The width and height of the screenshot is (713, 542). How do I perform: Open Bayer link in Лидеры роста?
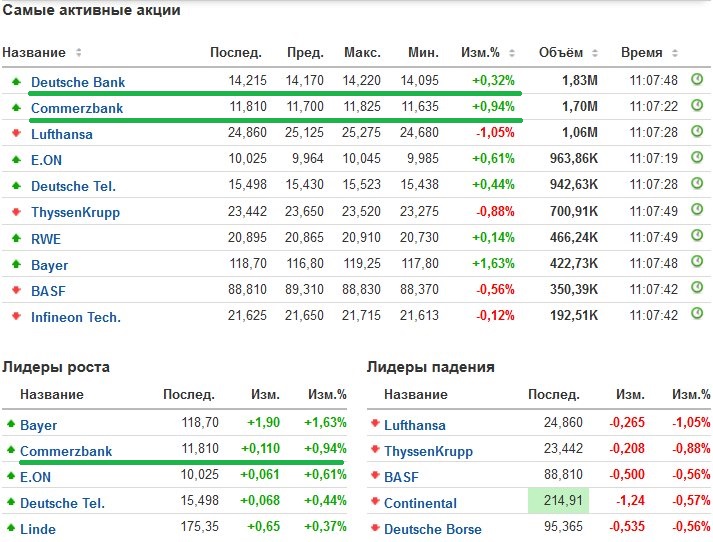pyautogui.click(x=39, y=425)
